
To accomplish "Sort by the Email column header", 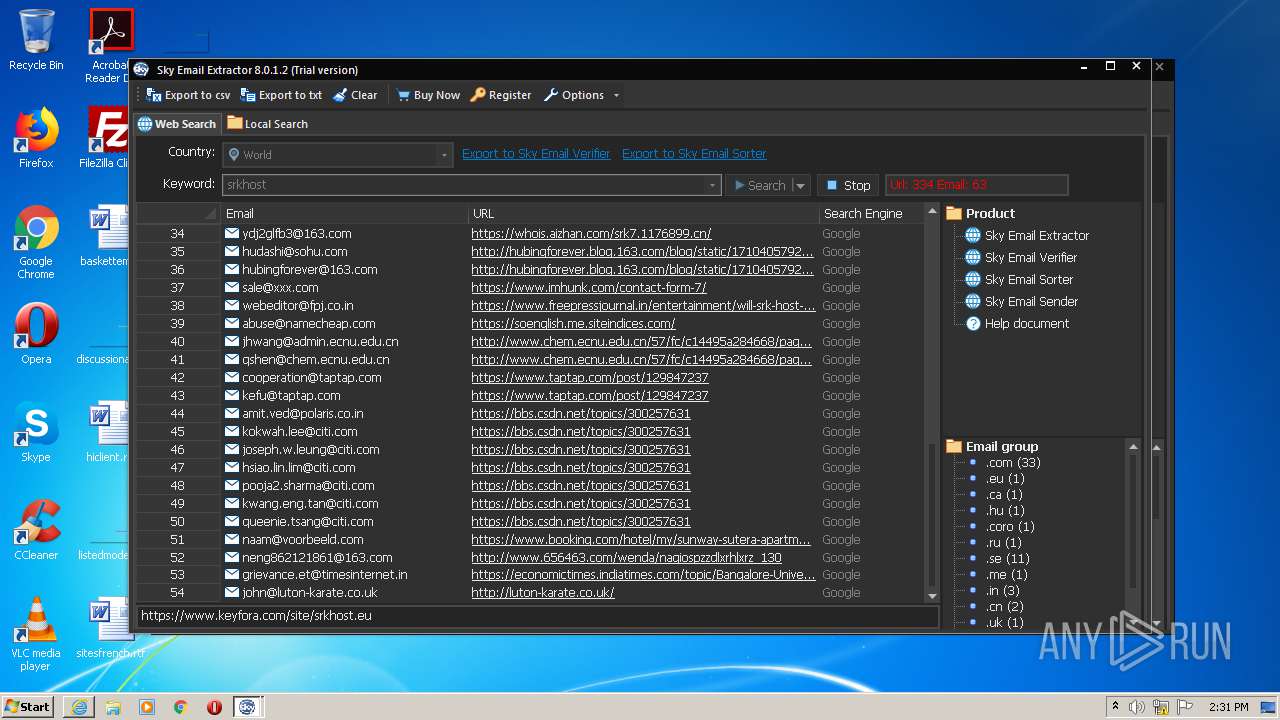I will pyautogui.click(x=344, y=213).
